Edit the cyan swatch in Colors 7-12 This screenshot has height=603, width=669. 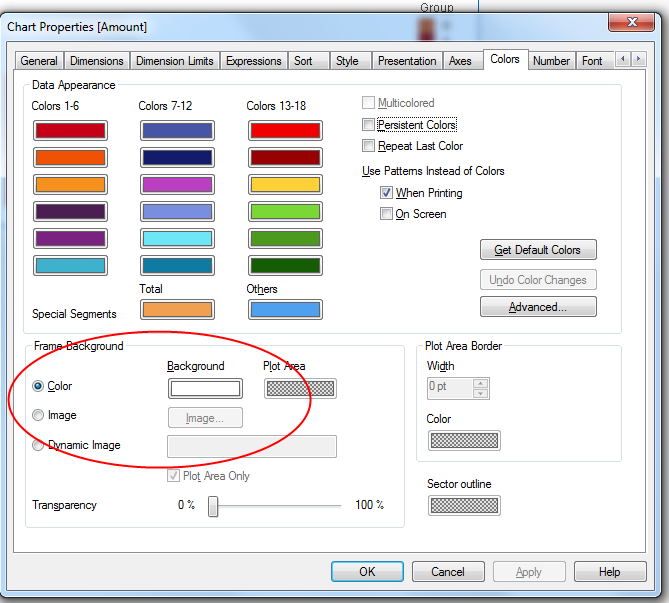(177, 239)
